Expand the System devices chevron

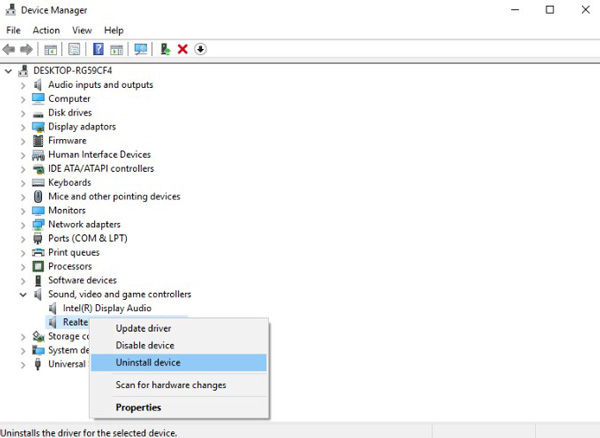point(23,351)
